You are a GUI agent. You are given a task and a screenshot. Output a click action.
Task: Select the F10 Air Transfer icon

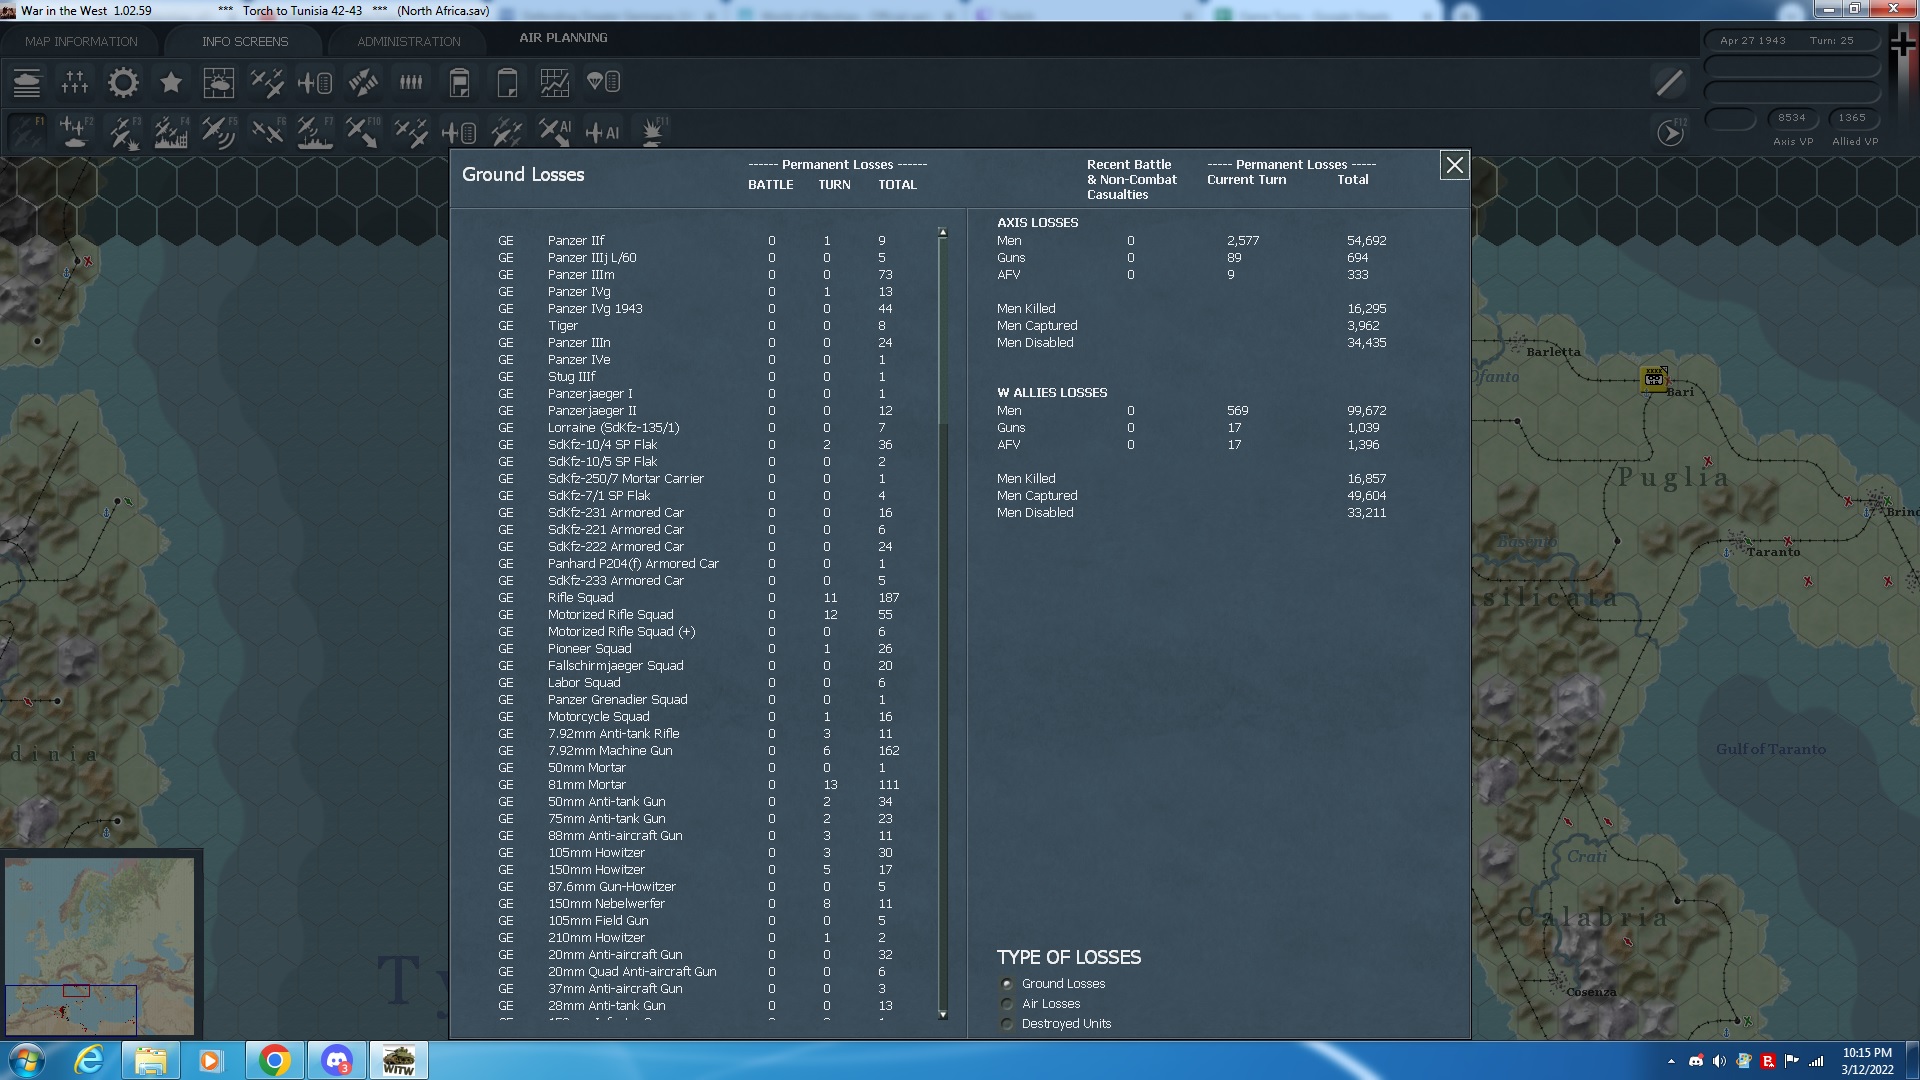[362, 131]
